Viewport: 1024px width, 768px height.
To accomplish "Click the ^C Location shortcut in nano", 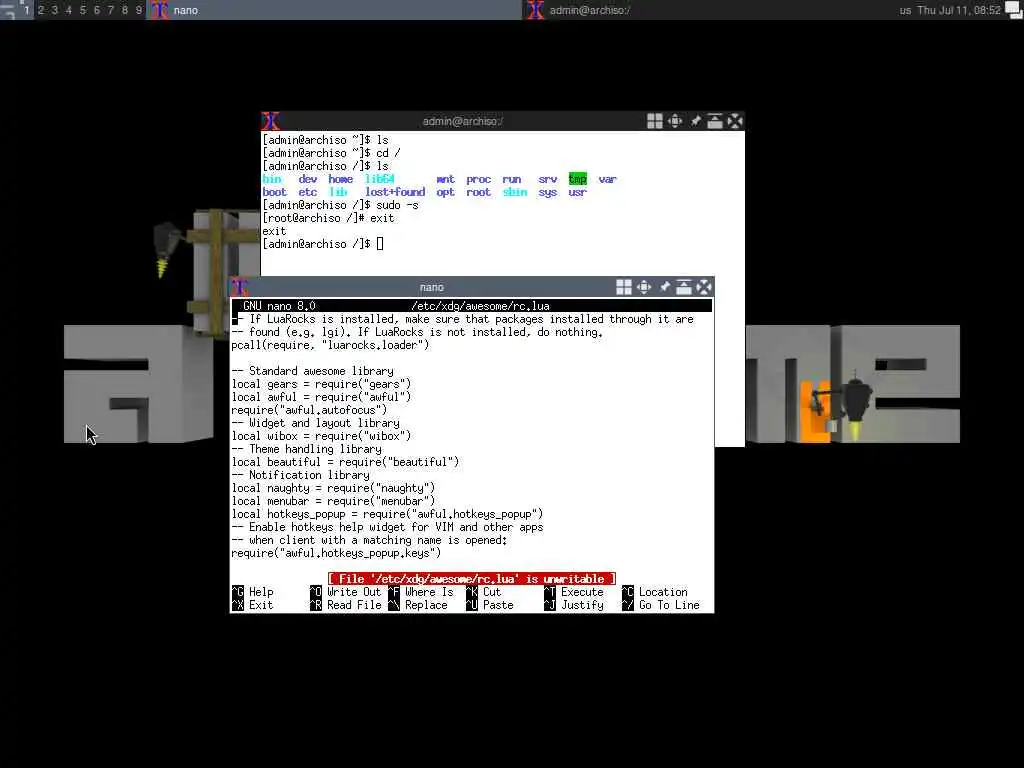I will [x=655, y=592].
